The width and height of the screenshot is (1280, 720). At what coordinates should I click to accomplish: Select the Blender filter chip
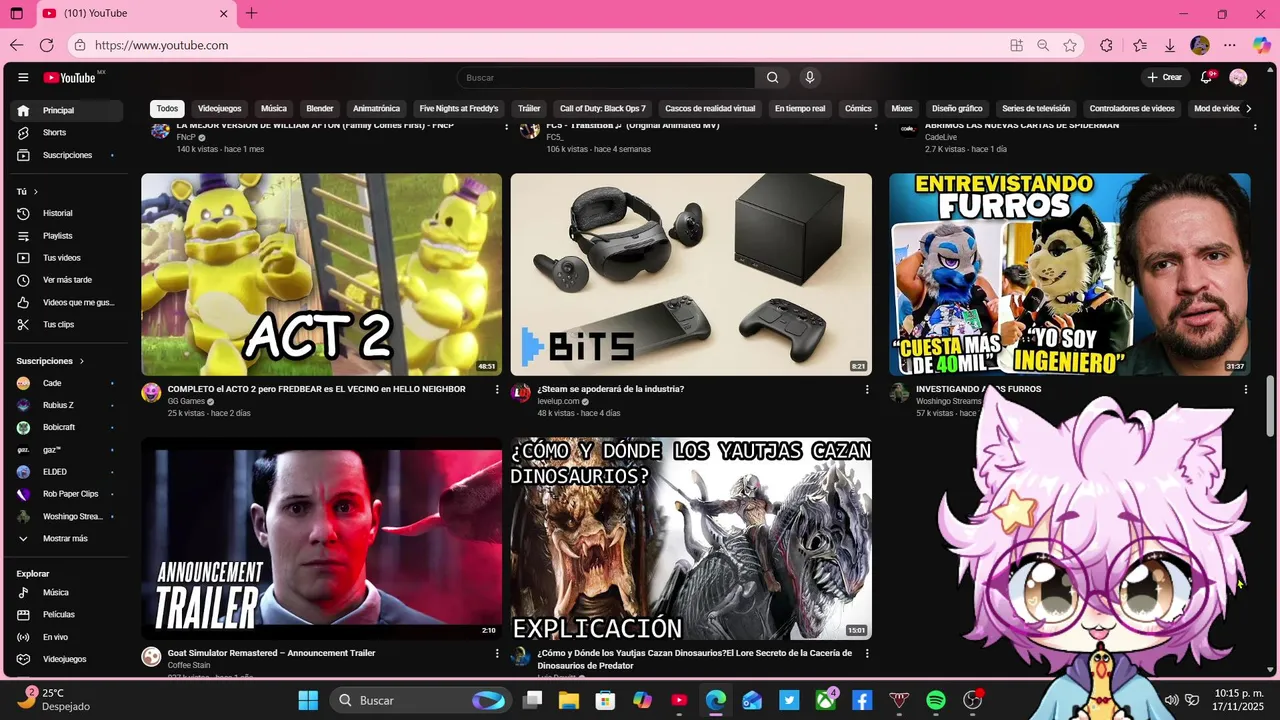(x=320, y=108)
